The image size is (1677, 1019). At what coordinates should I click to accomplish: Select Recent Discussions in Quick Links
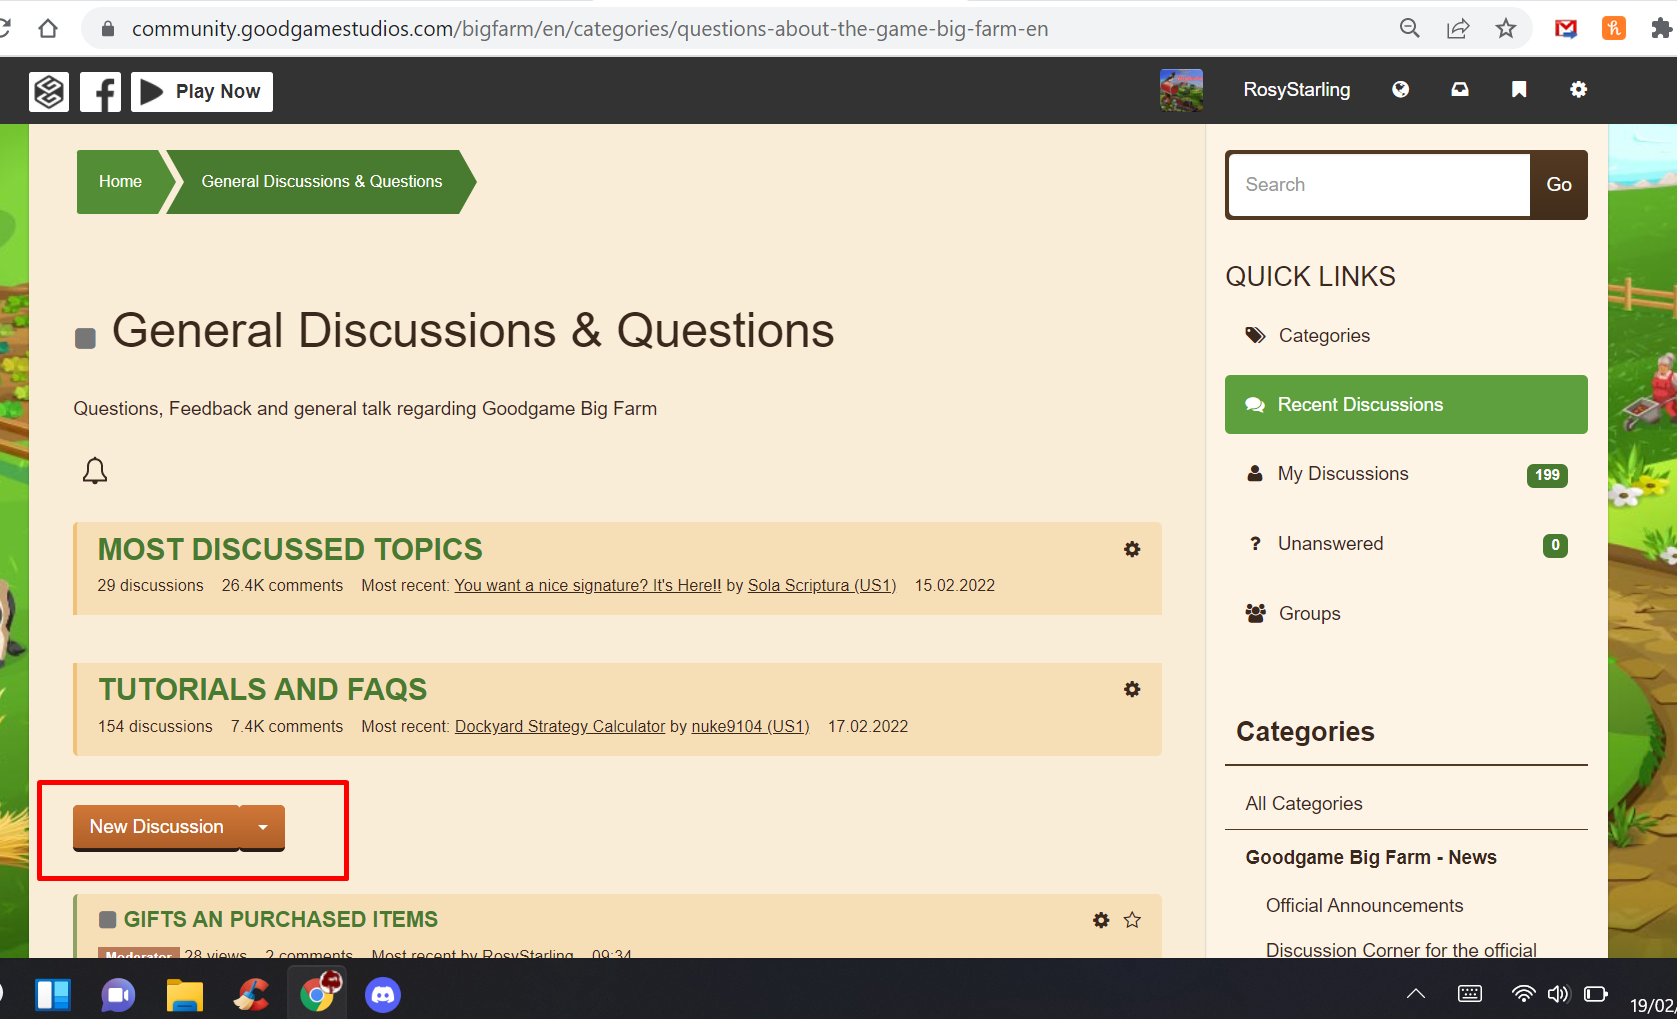click(1406, 405)
